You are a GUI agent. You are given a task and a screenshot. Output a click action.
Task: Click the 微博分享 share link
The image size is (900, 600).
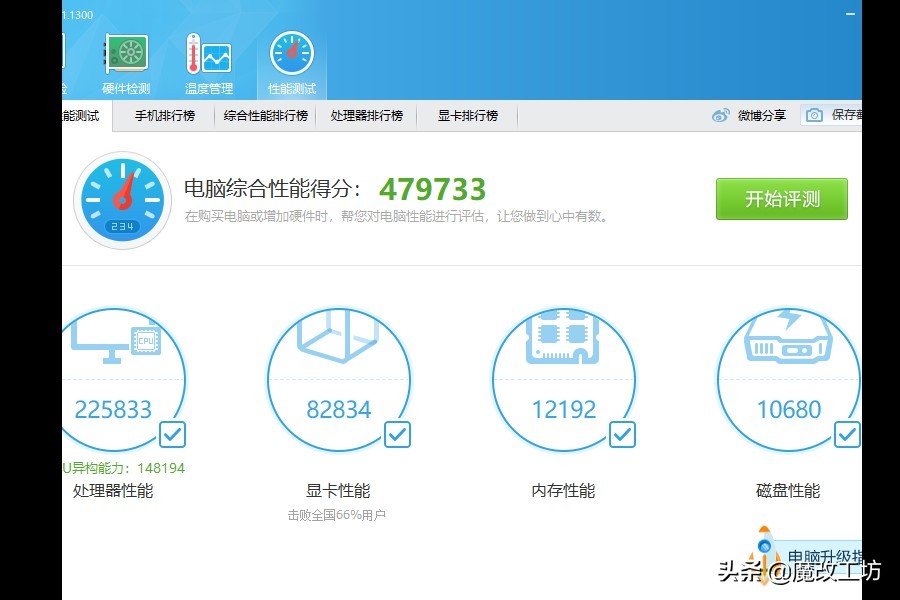click(762, 115)
